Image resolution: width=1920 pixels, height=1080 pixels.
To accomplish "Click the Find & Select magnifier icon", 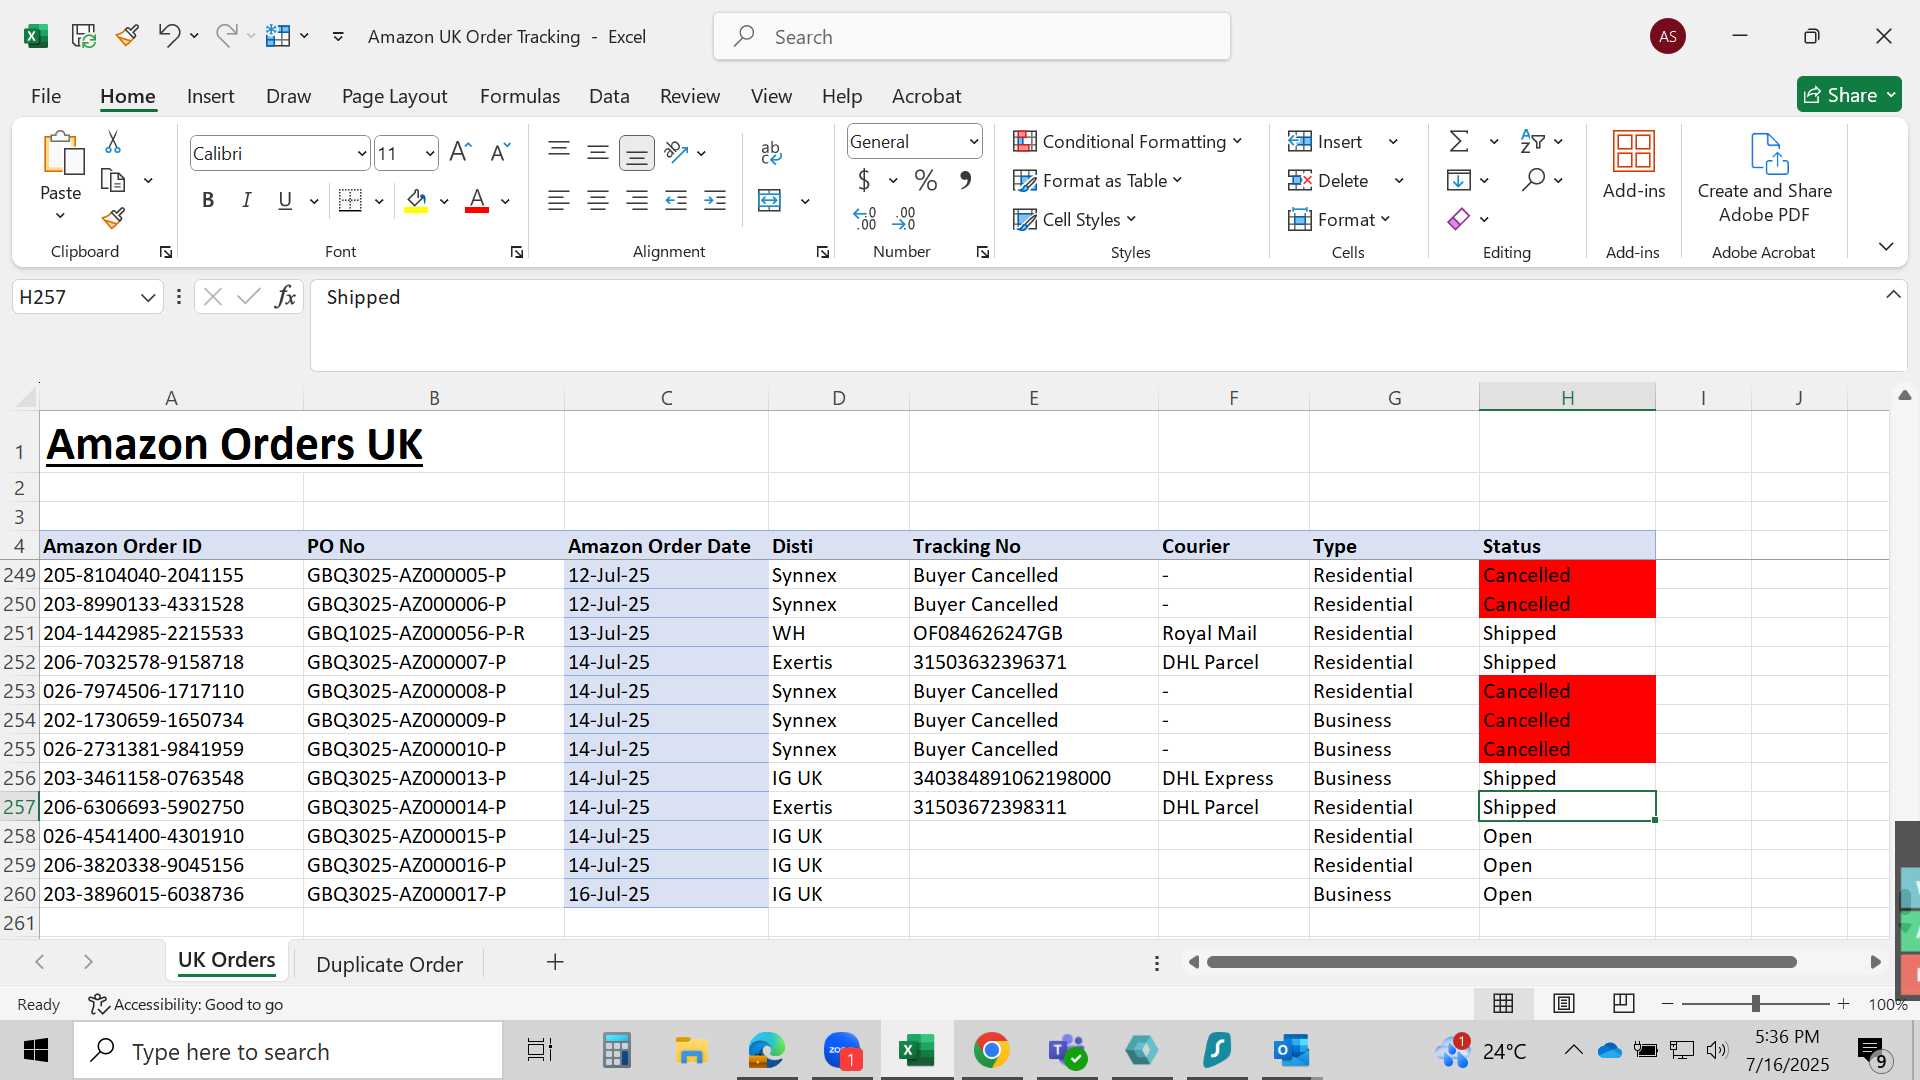I will 1533,180.
